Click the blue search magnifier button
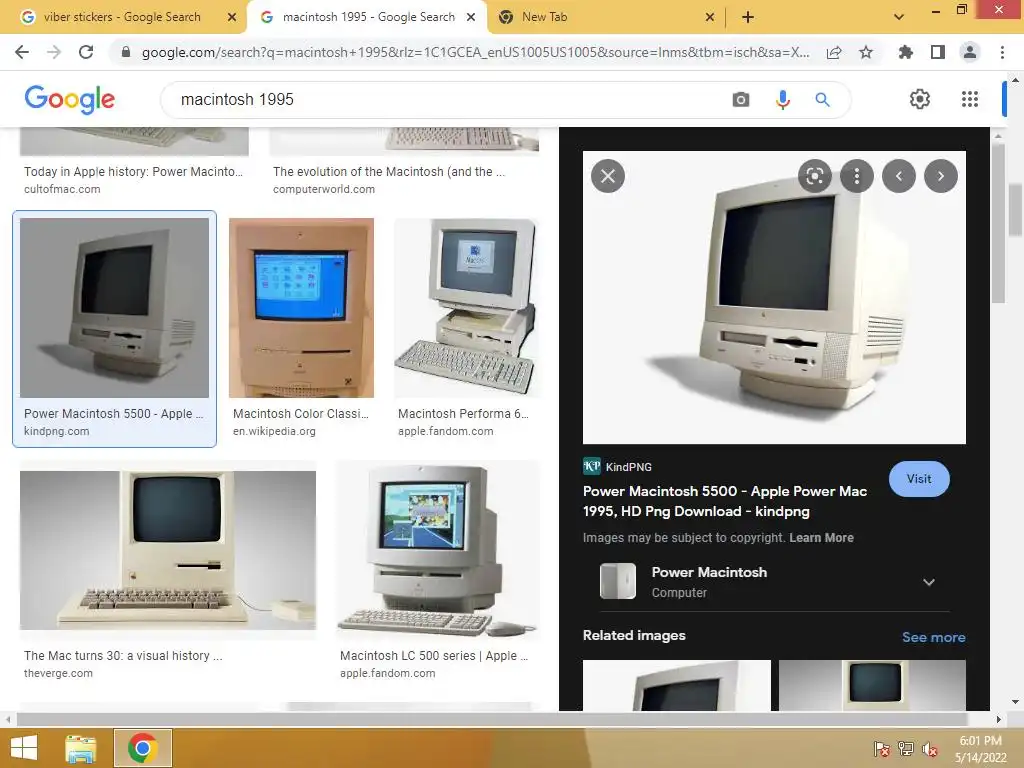The width and height of the screenshot is (1024, 768). click(x=822, y=99)
